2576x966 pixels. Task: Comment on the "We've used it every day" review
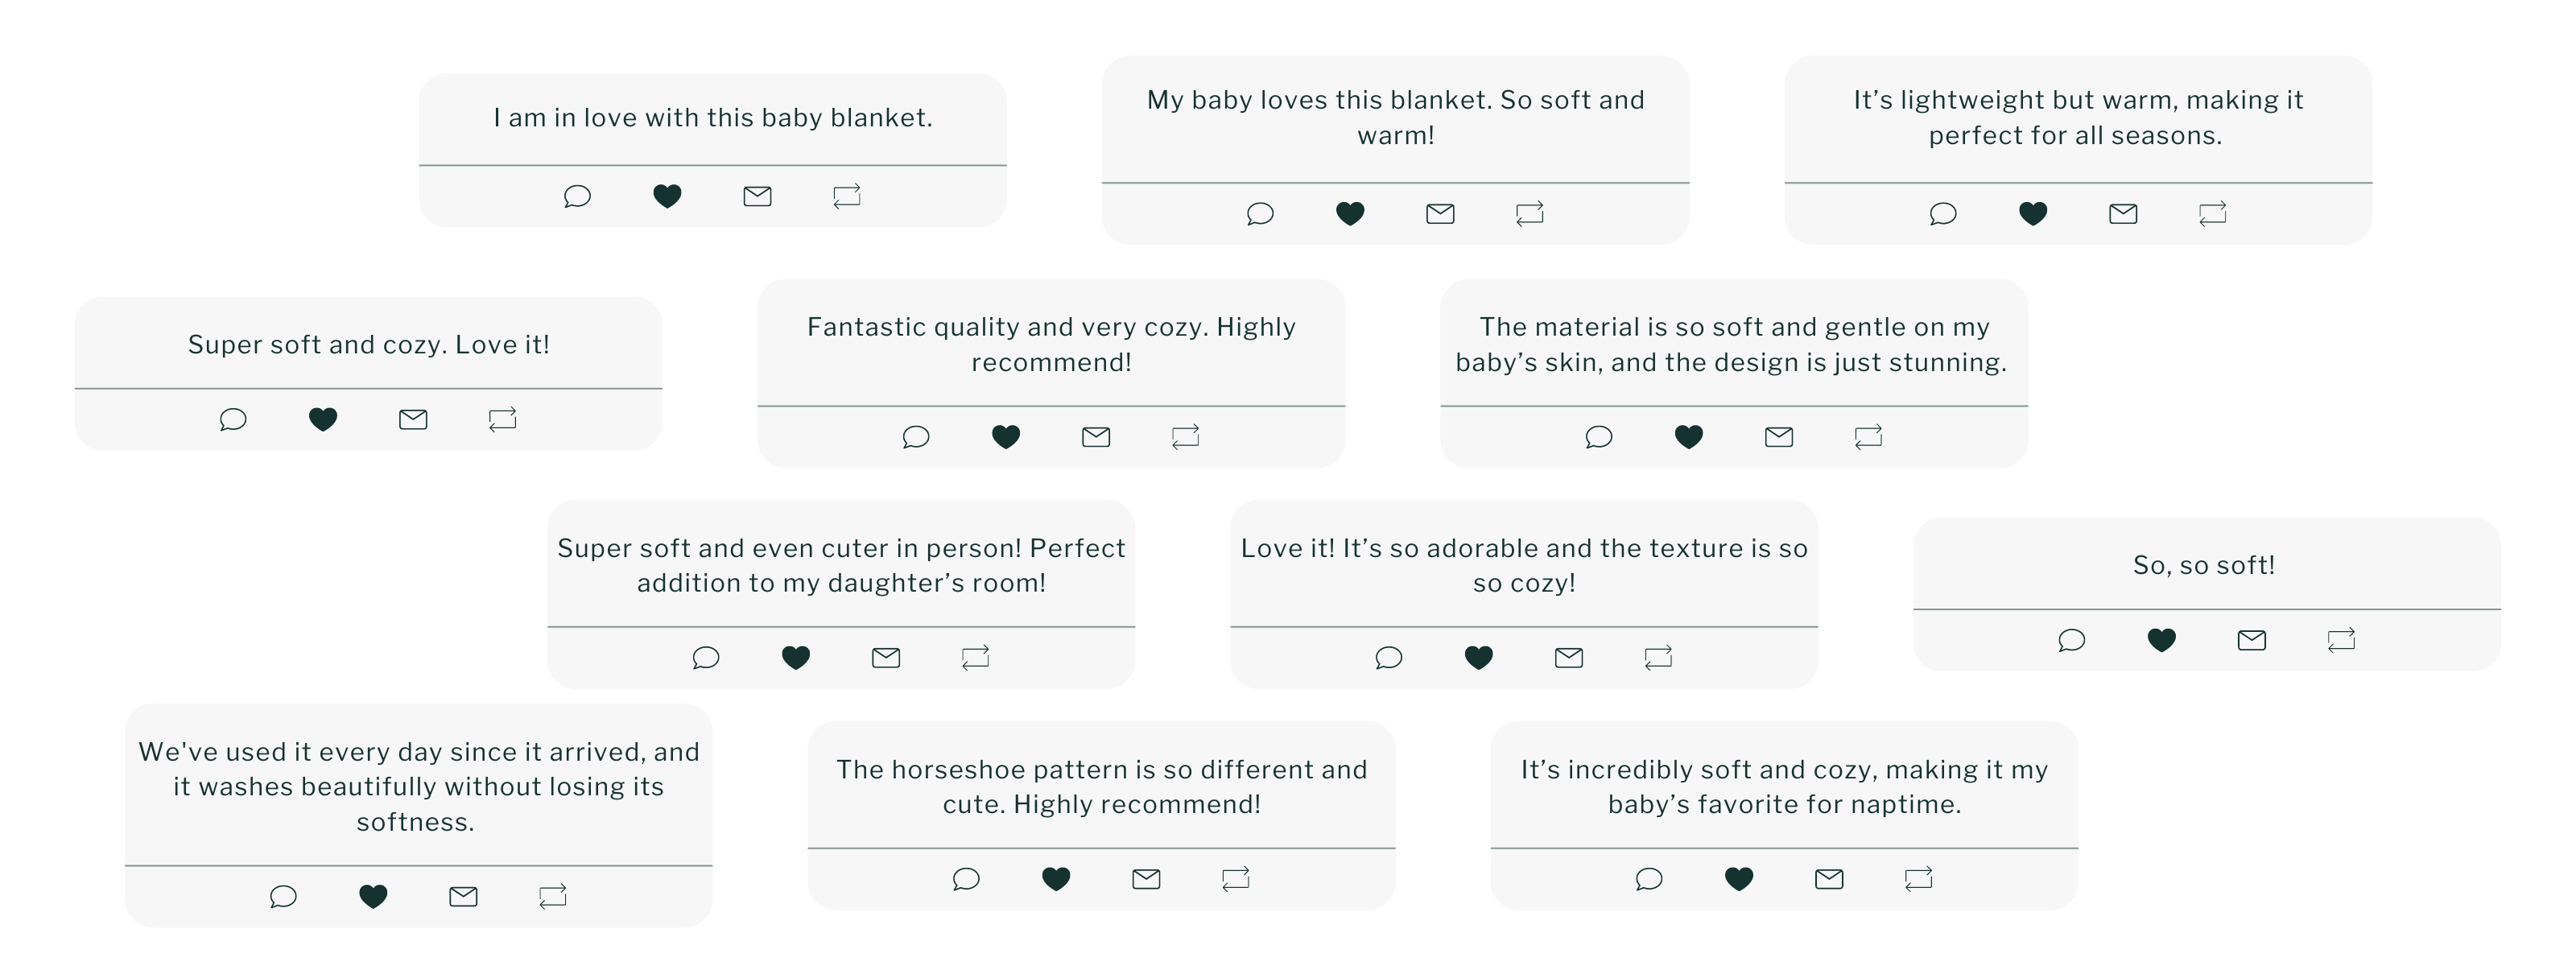click(x=283, y=896)
